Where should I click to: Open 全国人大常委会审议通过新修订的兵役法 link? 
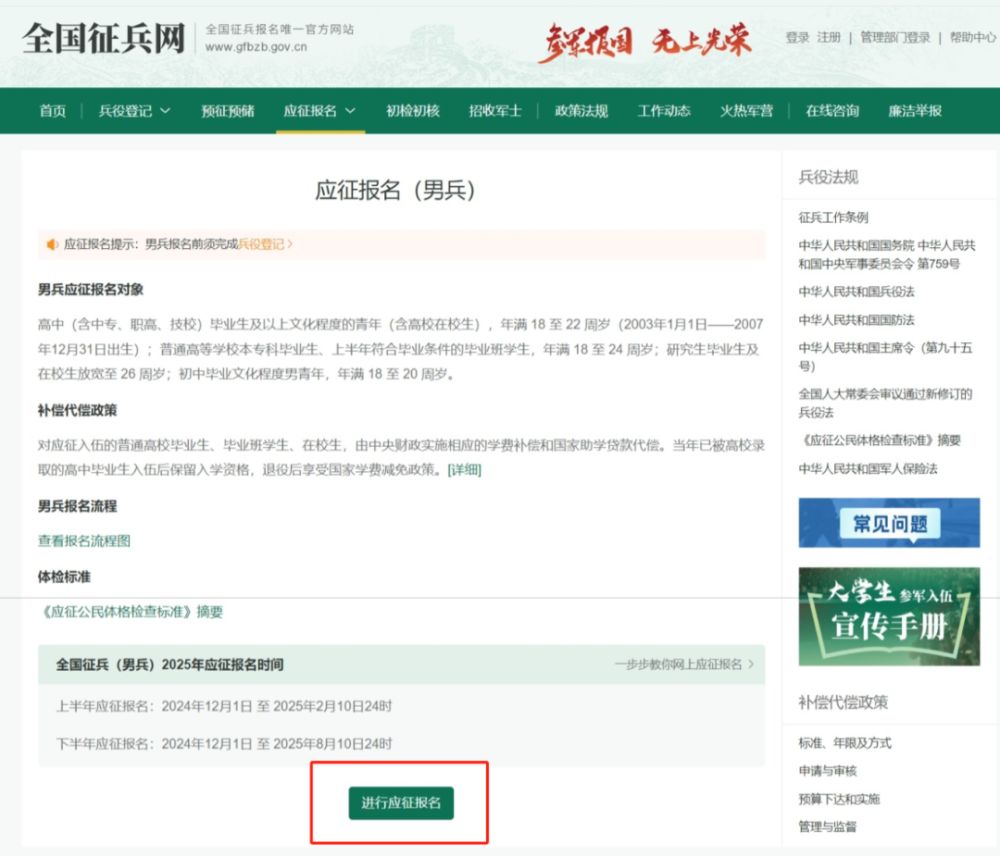(x=885, y=403)
